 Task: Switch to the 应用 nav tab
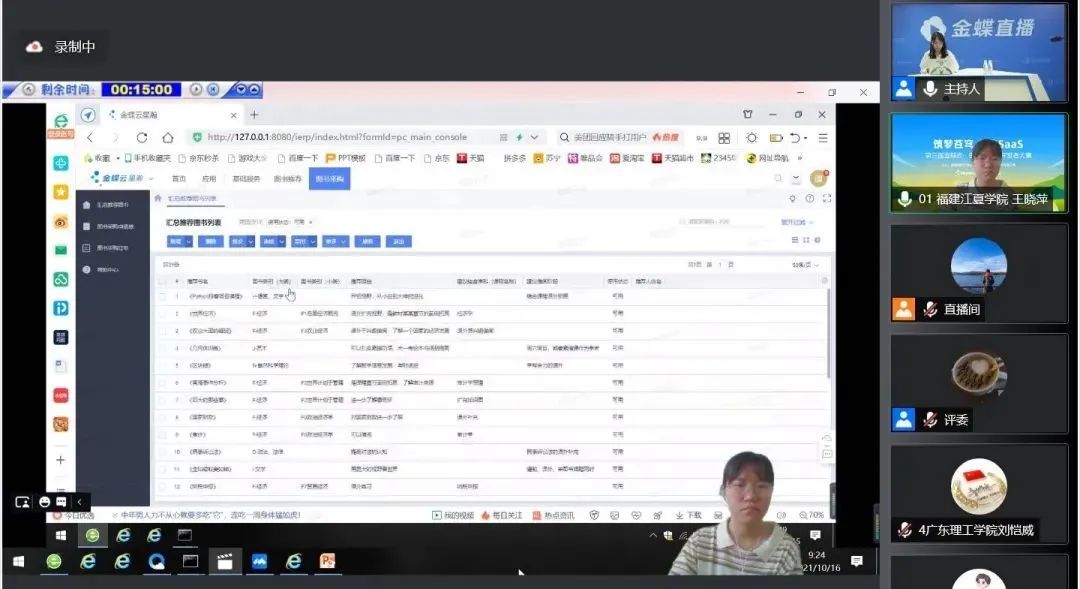[209, 178]
